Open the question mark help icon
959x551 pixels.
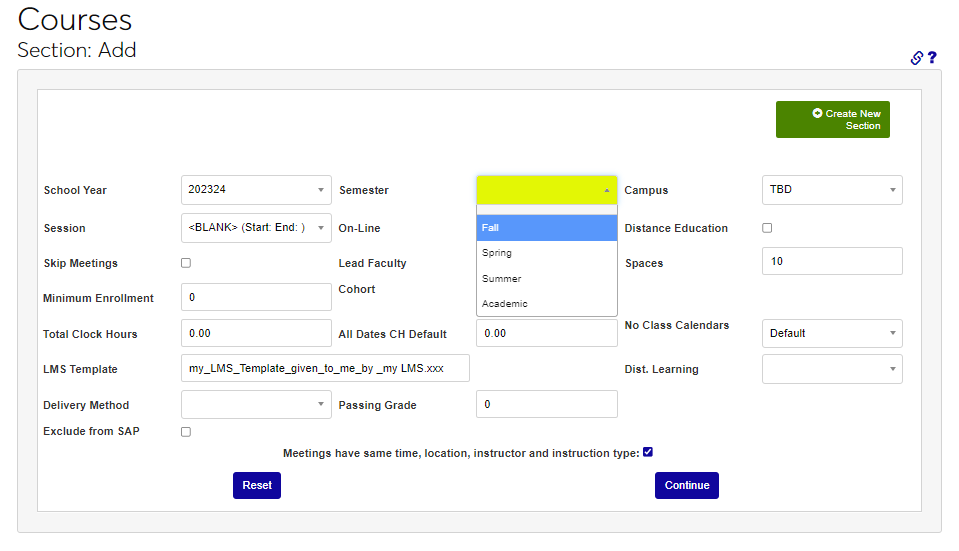(x=932, y=58)
